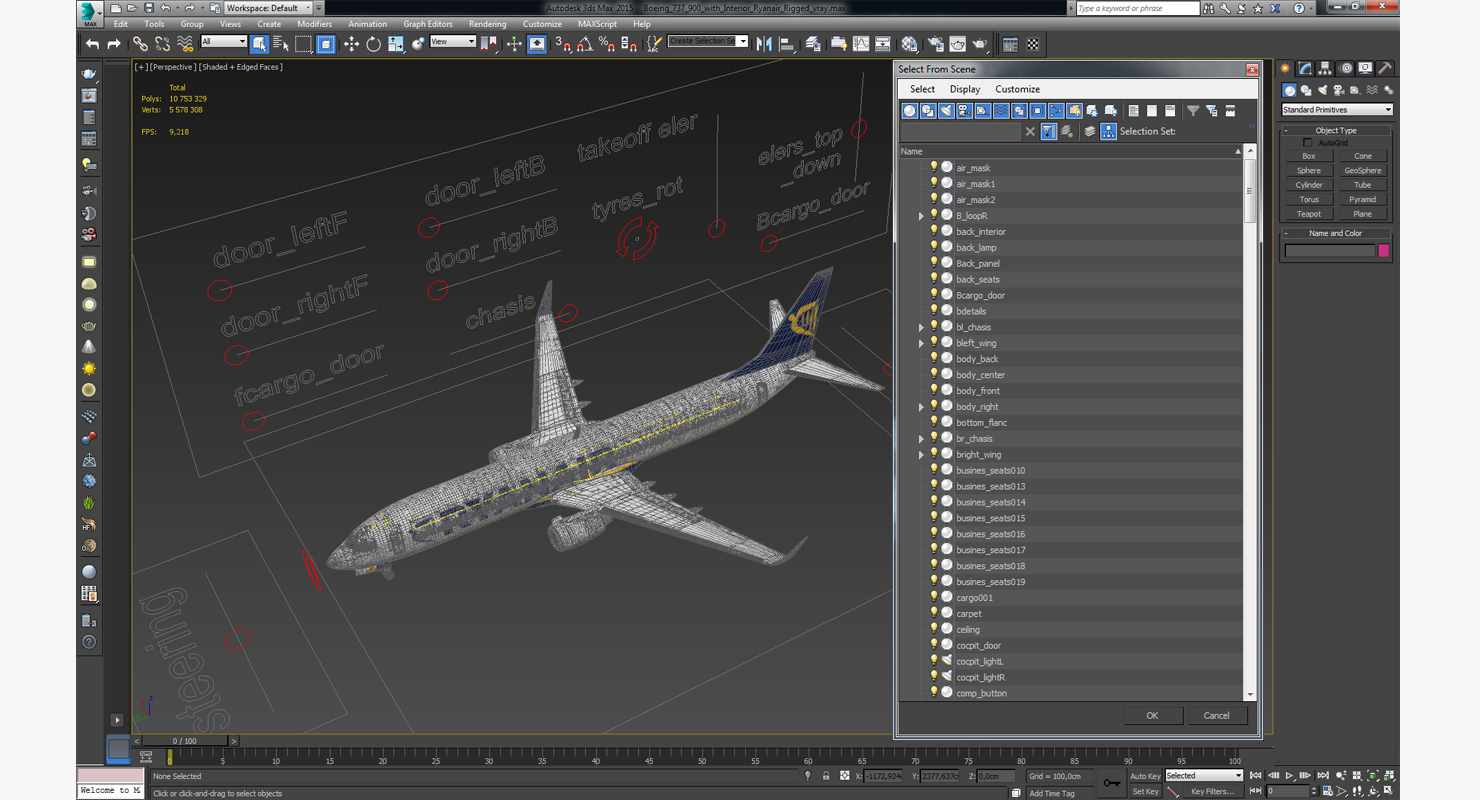1480x800 pixels.
Task: Click the time slider showing 0 / 100
Action: point(184,741)
